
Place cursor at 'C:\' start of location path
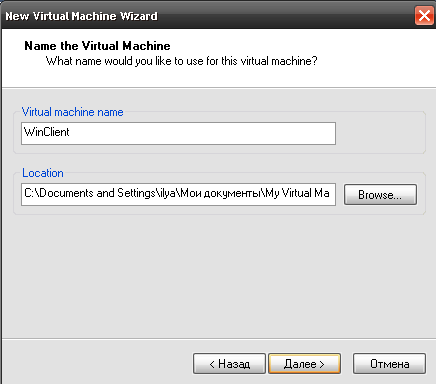point(30,193)
